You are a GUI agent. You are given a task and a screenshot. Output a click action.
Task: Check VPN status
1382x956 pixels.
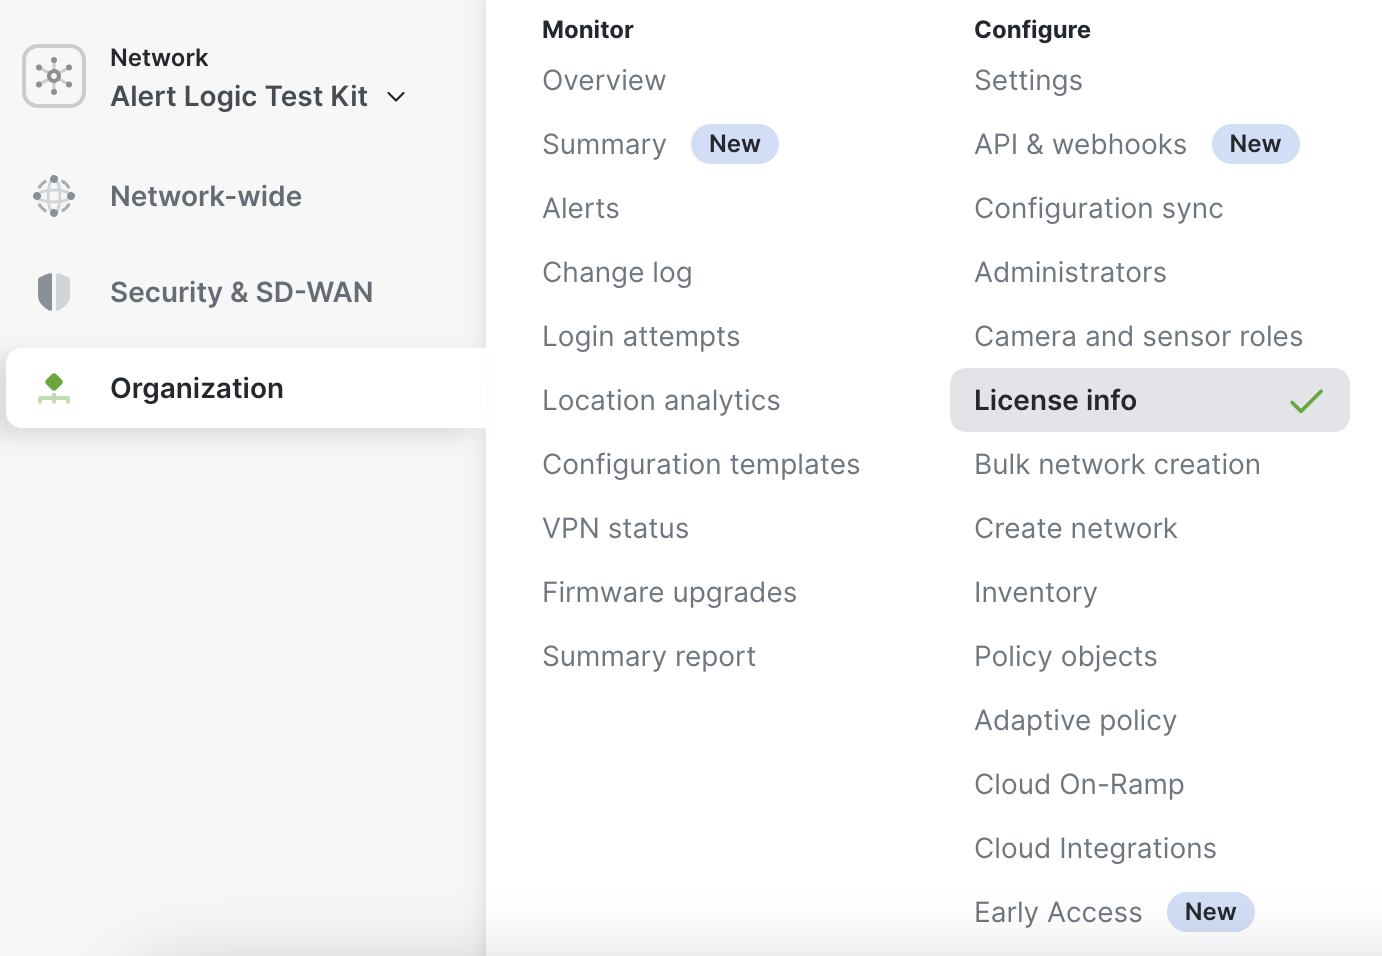tap(615, 528)
